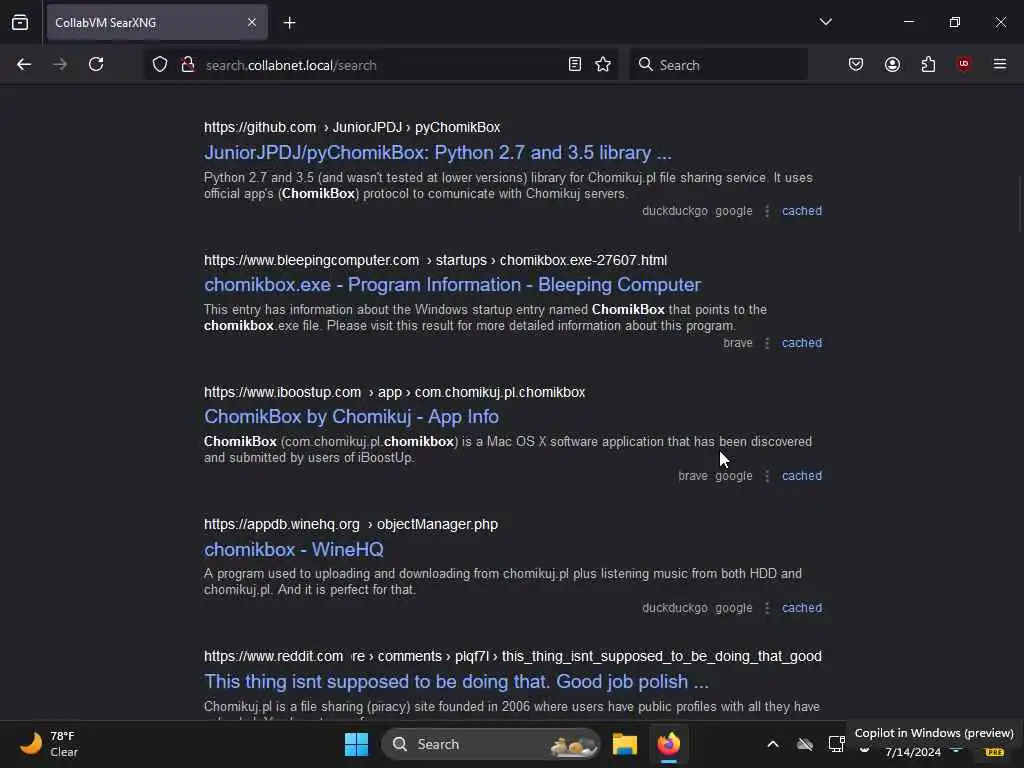This screenshot has height=768, width=1024.
Task: Open Firefox recent browsing view icon
Action: coord(20,23)
